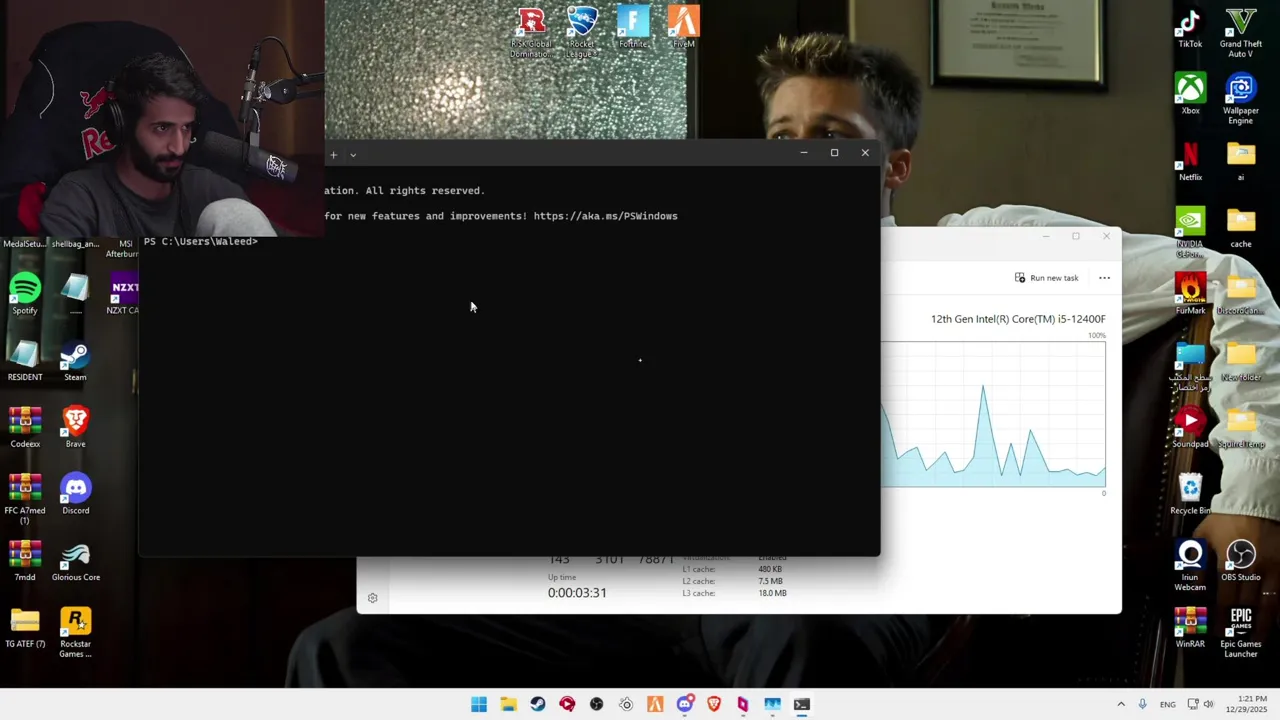The height and width of the screenshot is (720, 1280).
Task: Switch to Brave in the taskbar
Action: tap(714, 704)
